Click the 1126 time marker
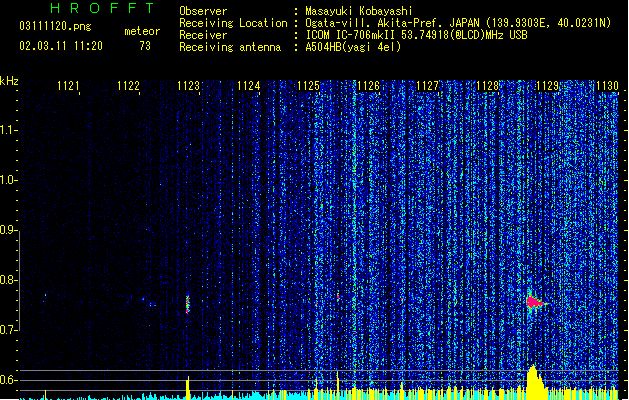This screenshot has height=400, width=629. [368, 86]
